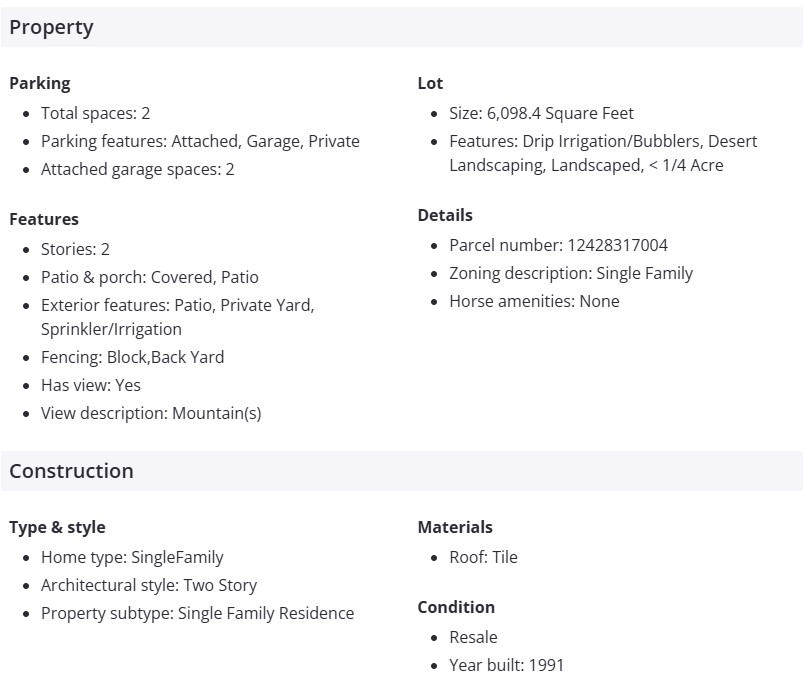This screenshot has width=805, height=682.
Task: Select the Zoning description: Single Family line
Action: [x=571, y=273]
